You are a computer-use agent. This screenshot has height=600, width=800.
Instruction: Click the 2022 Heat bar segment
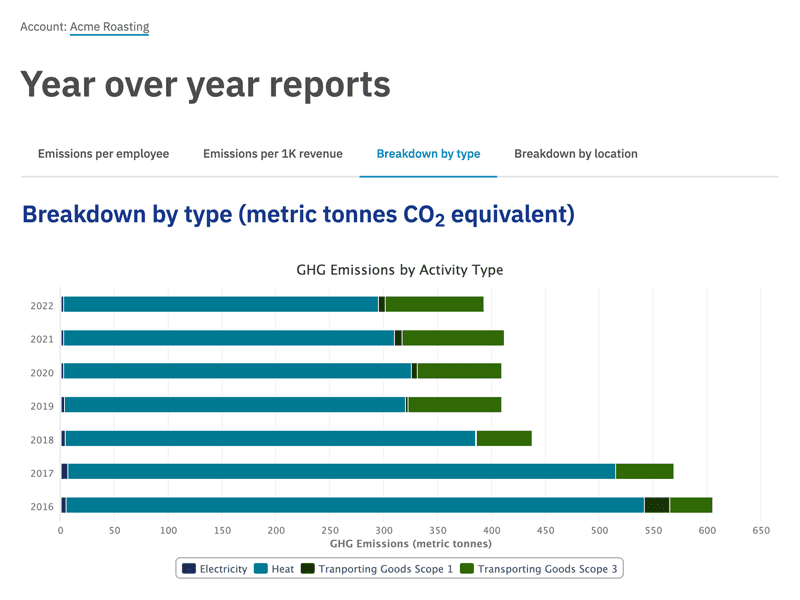[220, 304]
